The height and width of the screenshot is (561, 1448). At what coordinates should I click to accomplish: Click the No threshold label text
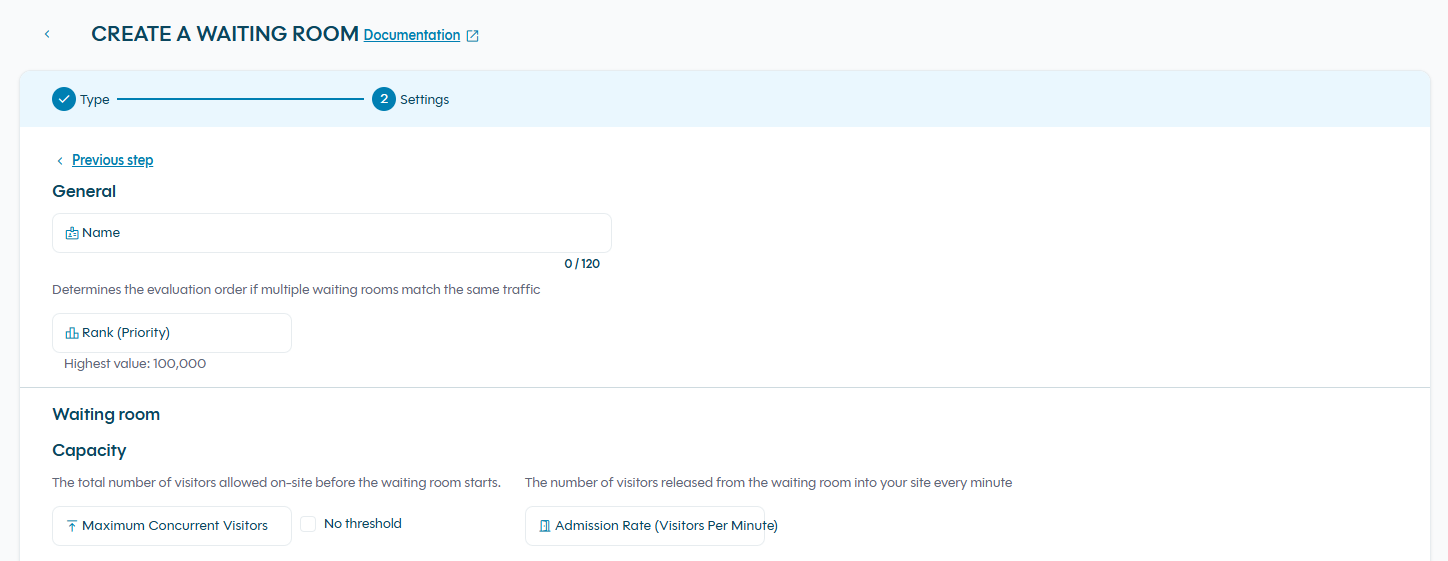pyautogui.click(x=363, y=524)
